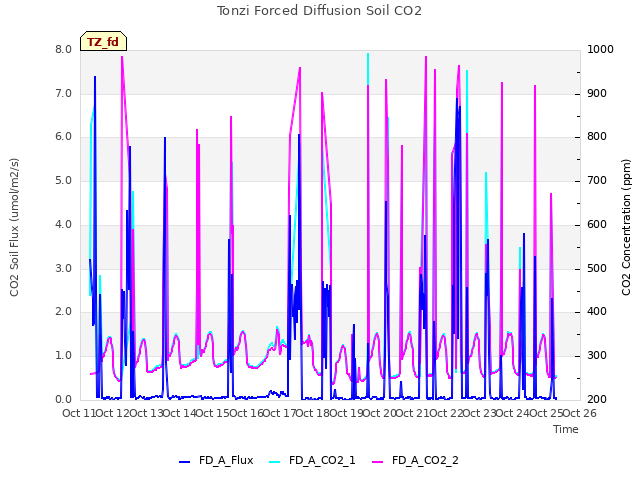The width and height of the screenshot is (640, 480).
Task: Toggle the FD_A_Flux legend entry
Action: click(x=216, y=460)
